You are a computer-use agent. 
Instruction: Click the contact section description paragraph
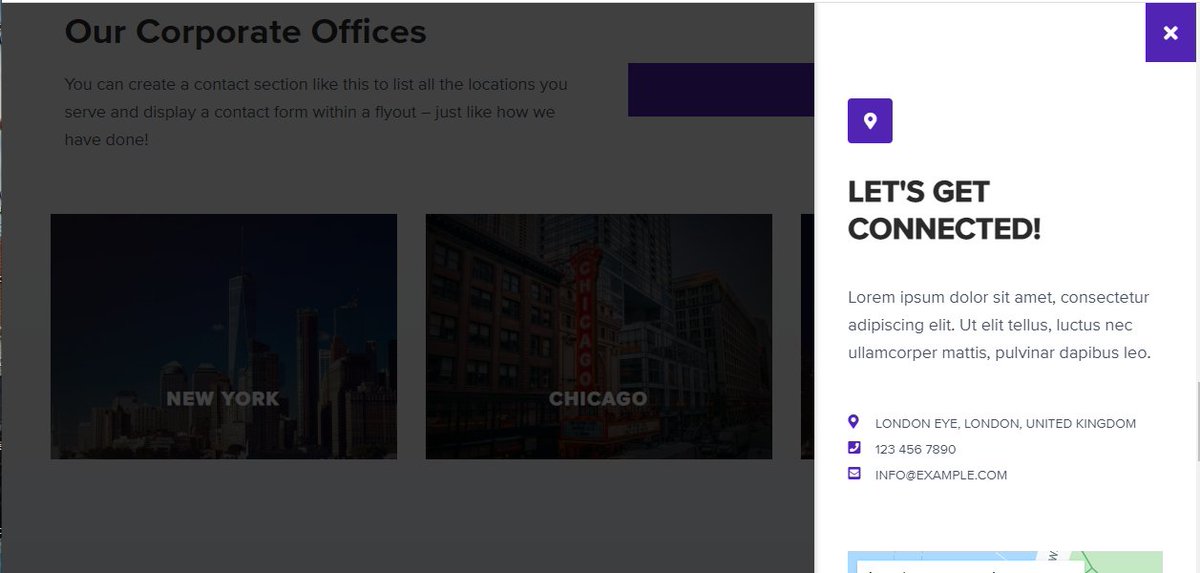click(316, 112)
